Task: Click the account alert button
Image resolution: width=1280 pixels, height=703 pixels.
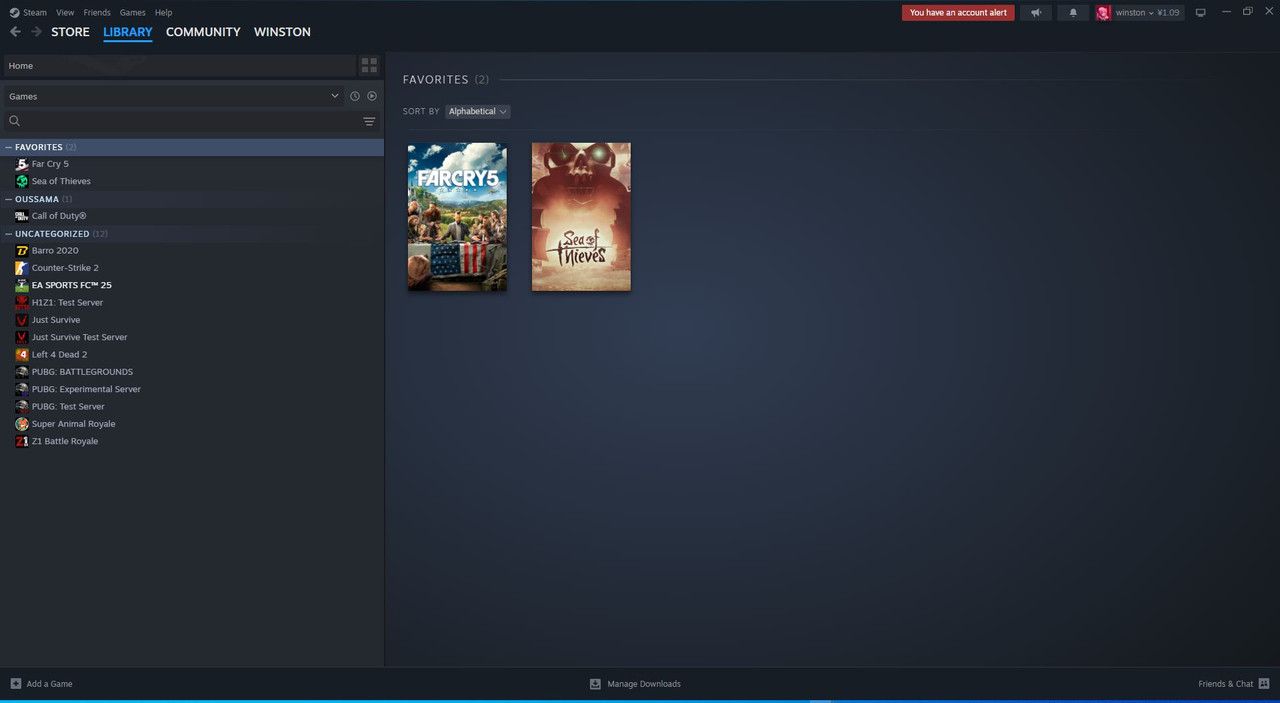Action: tap(958, 13)
